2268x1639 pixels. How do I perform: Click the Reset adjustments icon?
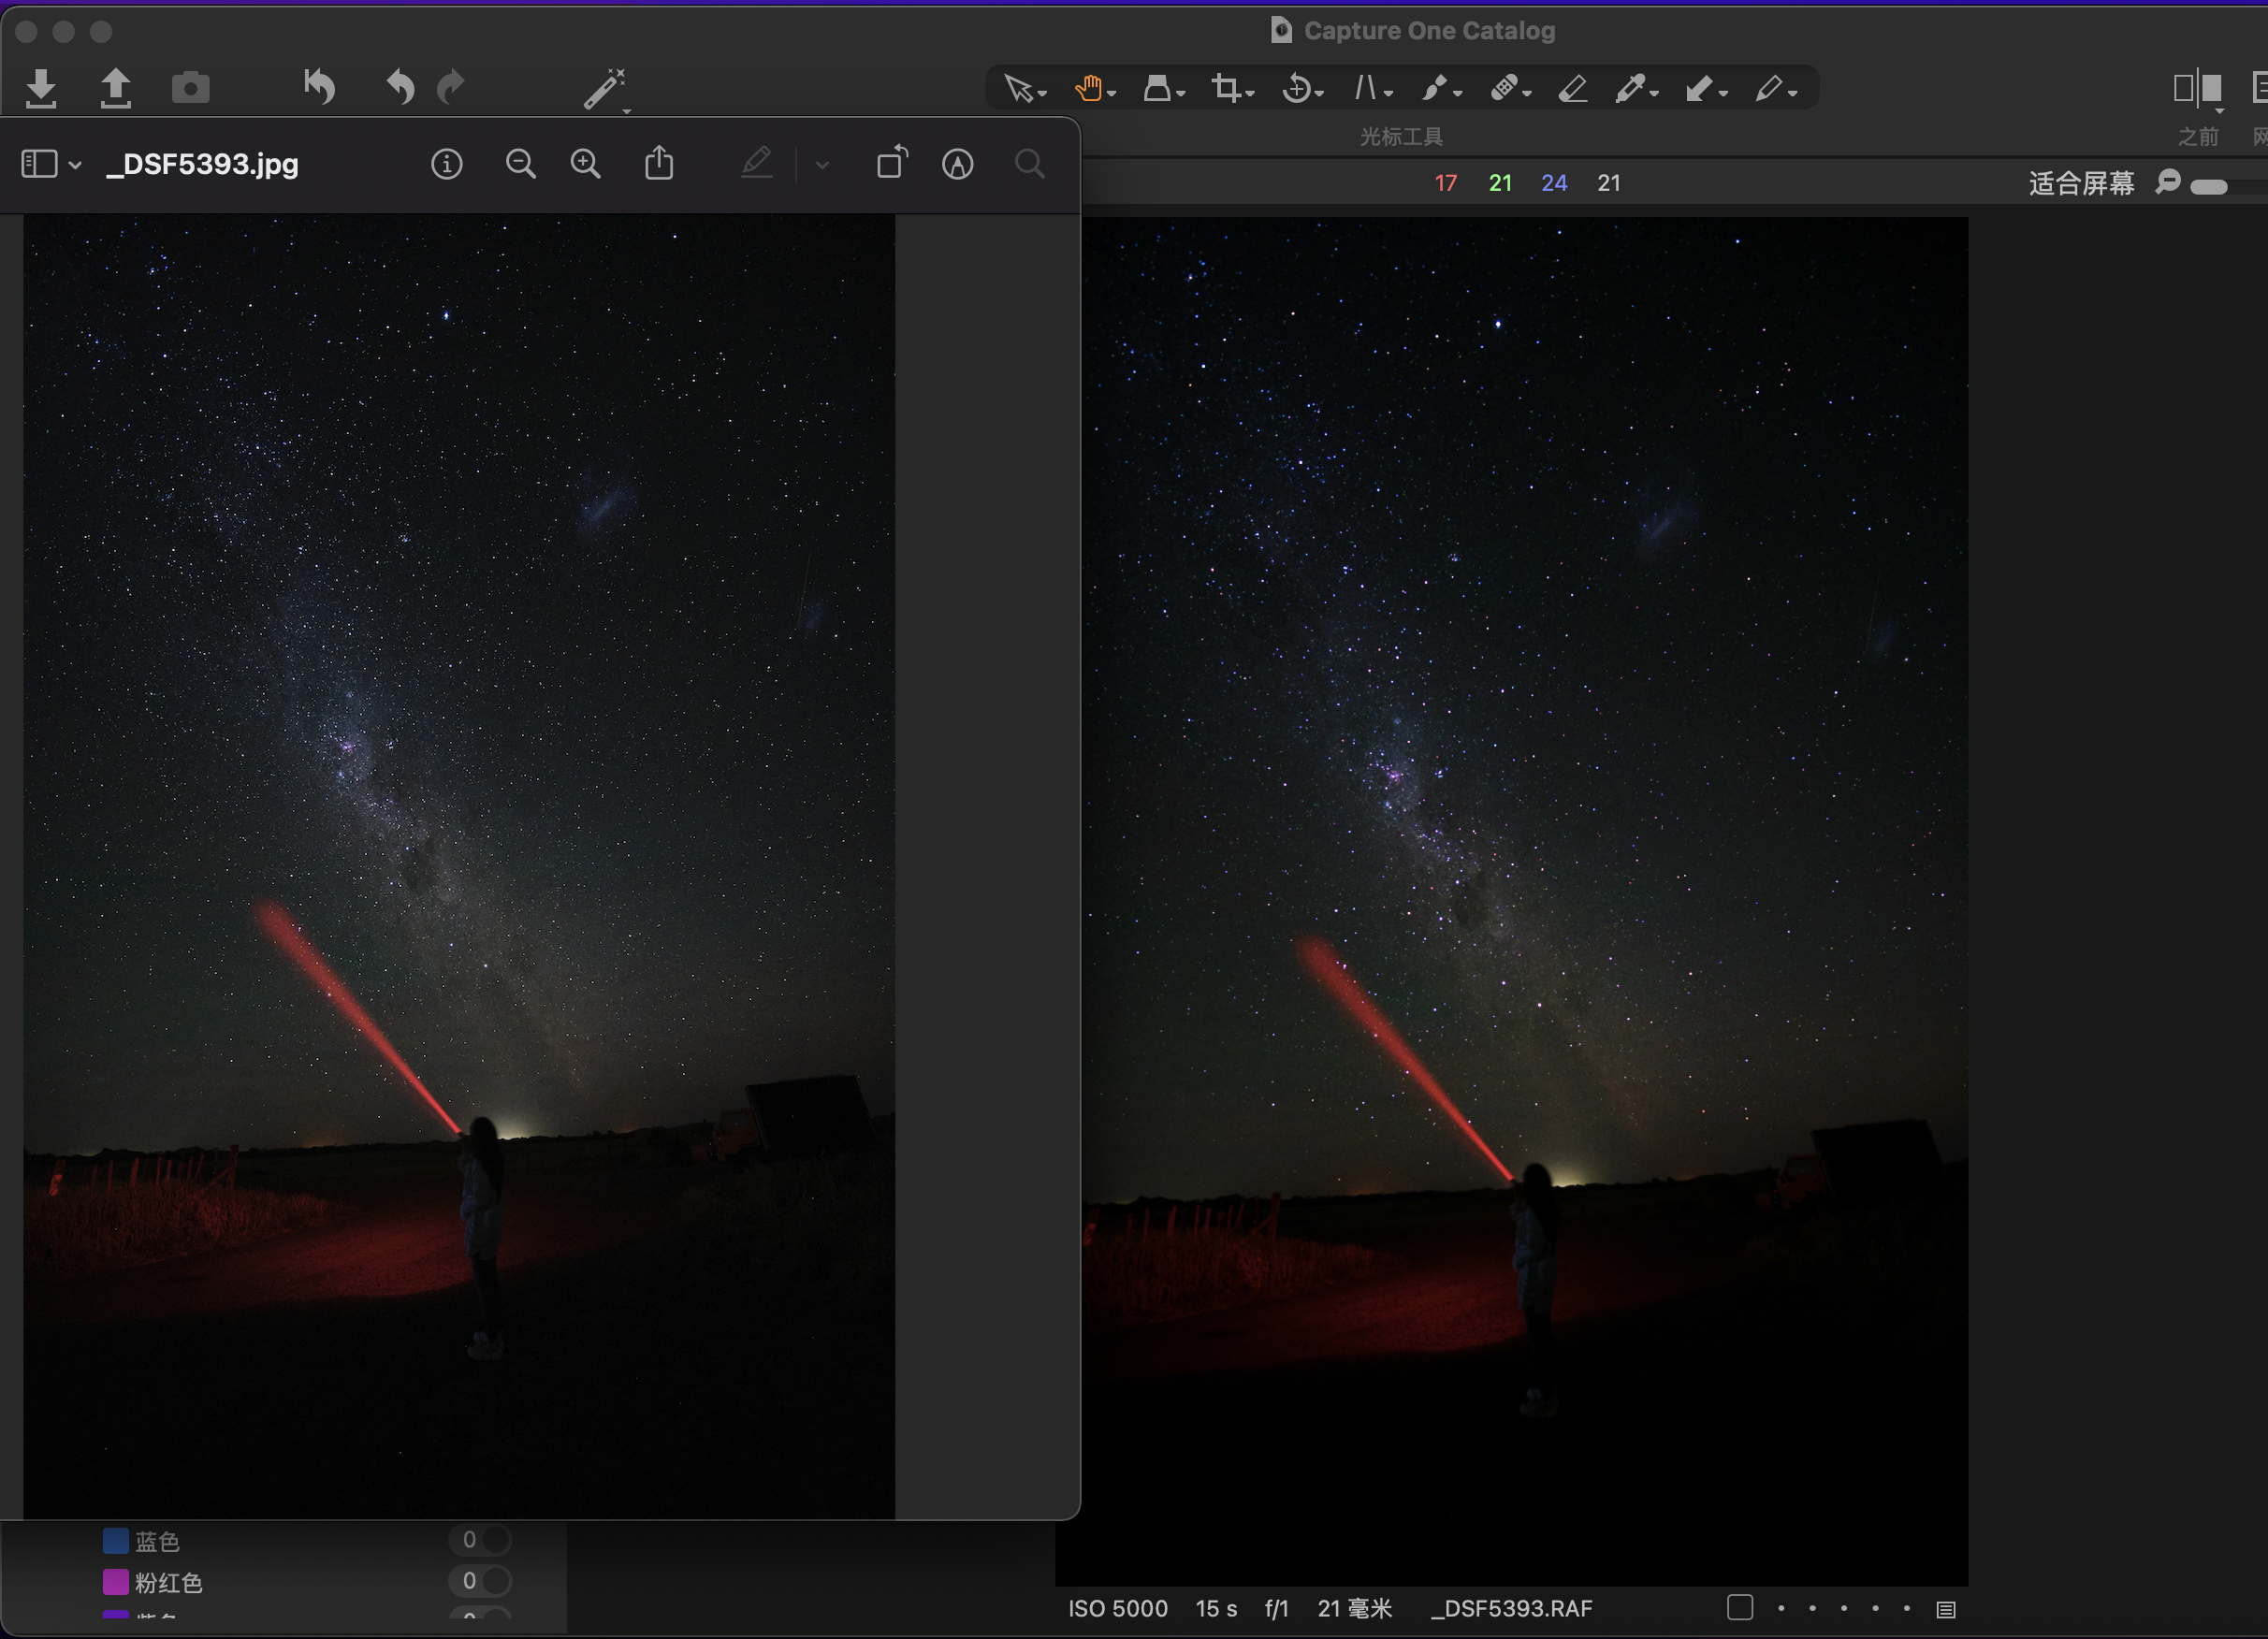319,87
